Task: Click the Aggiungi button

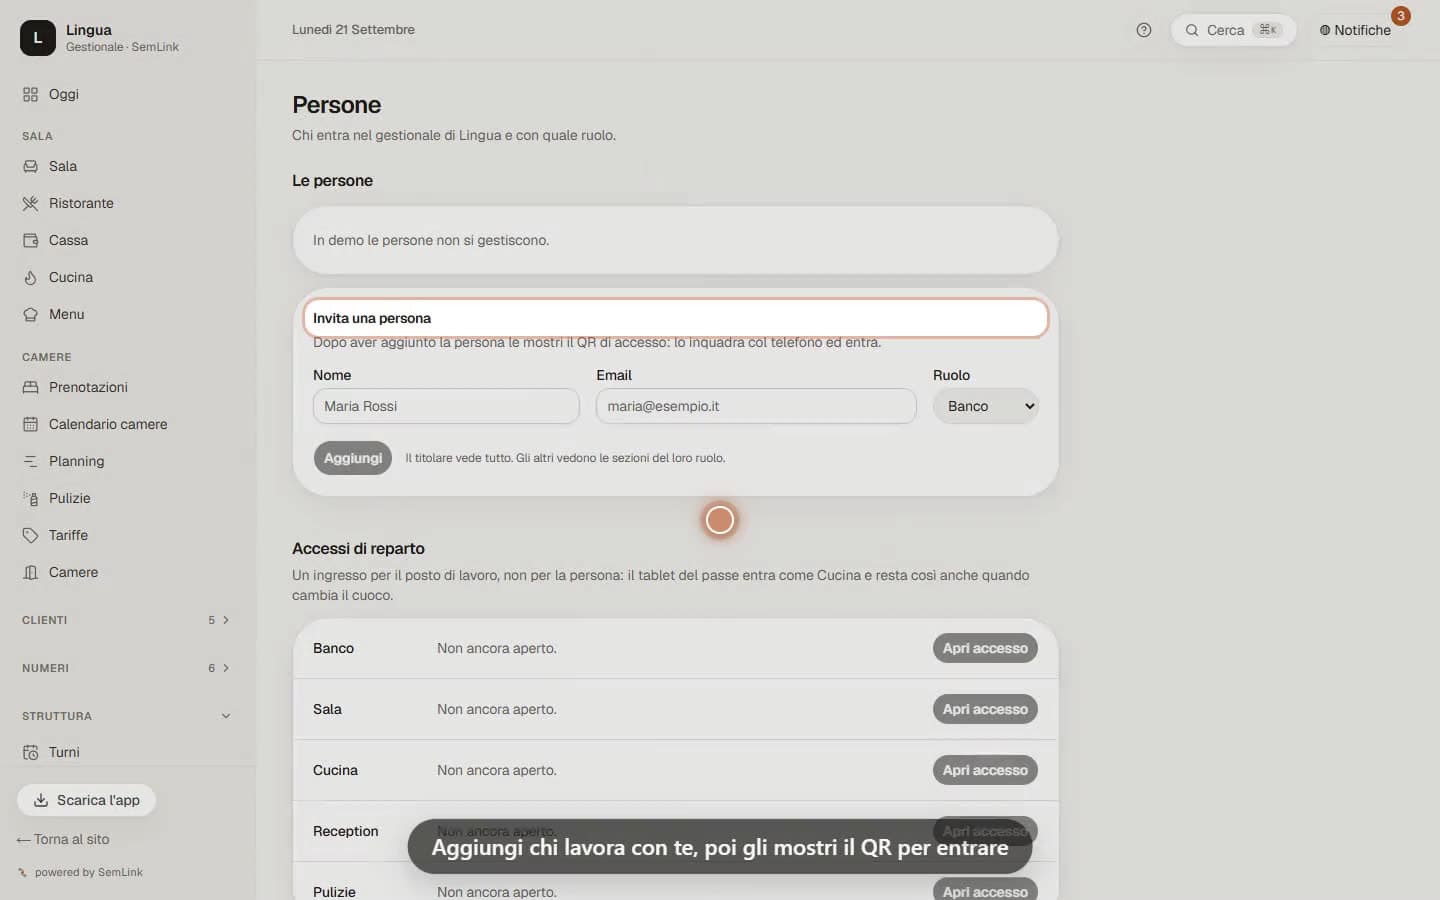Action: pyautogui.click(x=353, y=458)
